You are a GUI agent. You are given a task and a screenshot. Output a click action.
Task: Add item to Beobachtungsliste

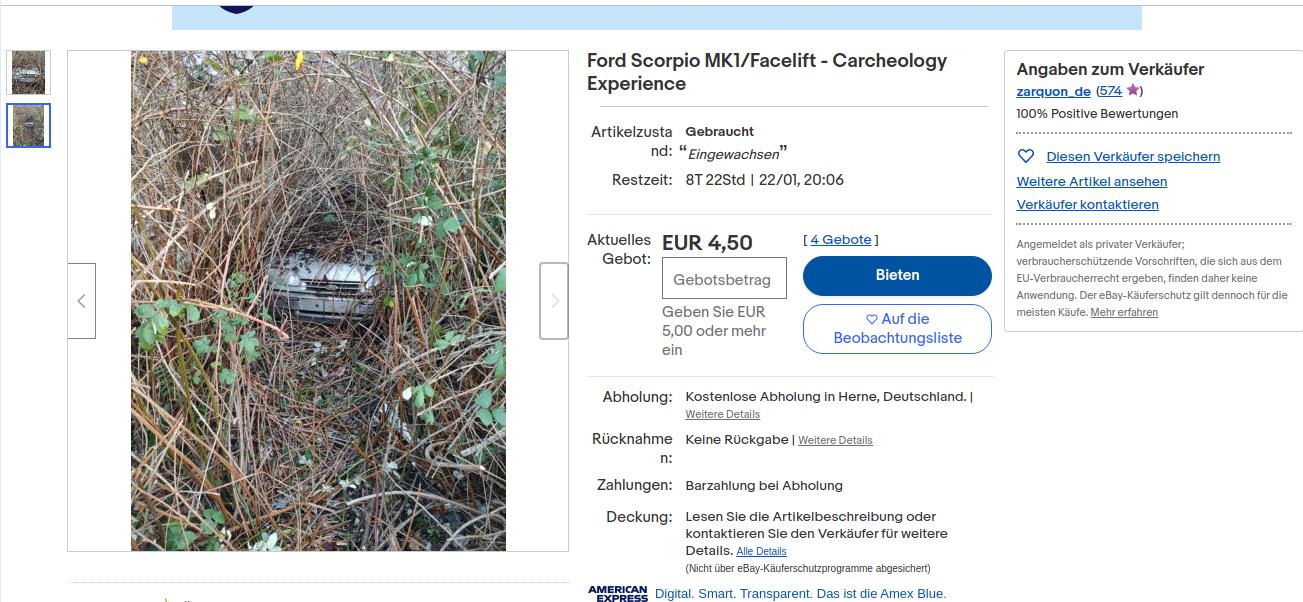897,328
